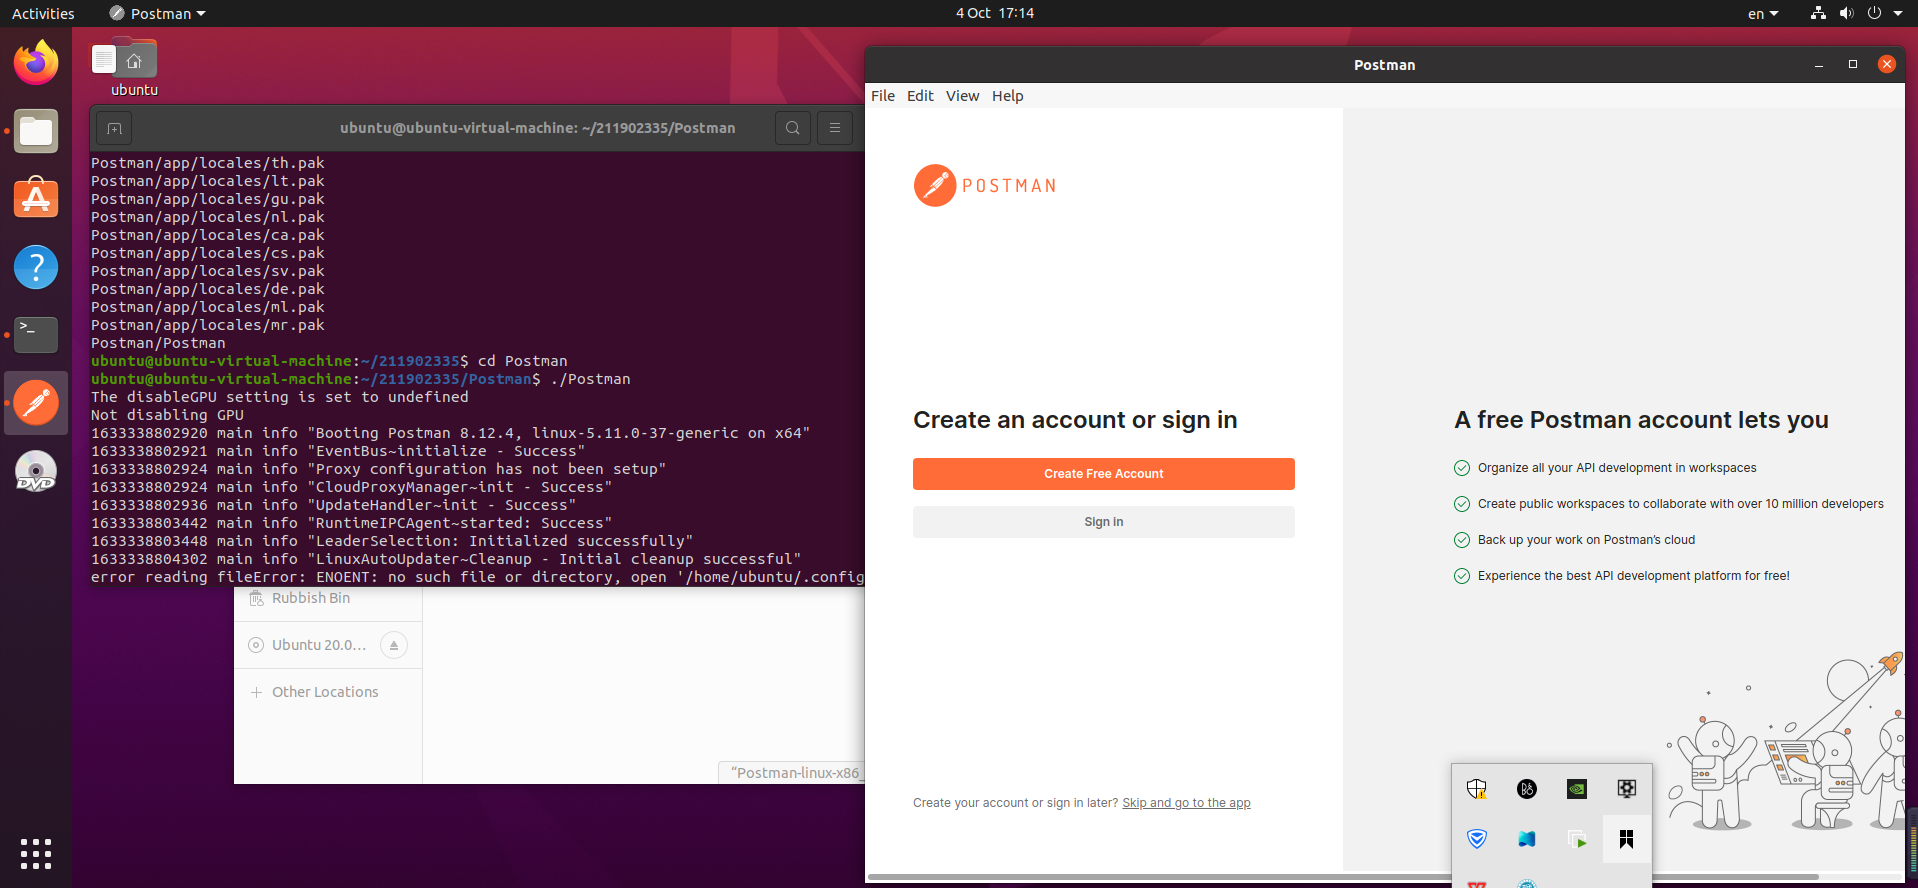The height and width of the screenshot is (888, 1918).
Task: Open Other Locations in Files sidebar
Action: [x=328, y=692]
